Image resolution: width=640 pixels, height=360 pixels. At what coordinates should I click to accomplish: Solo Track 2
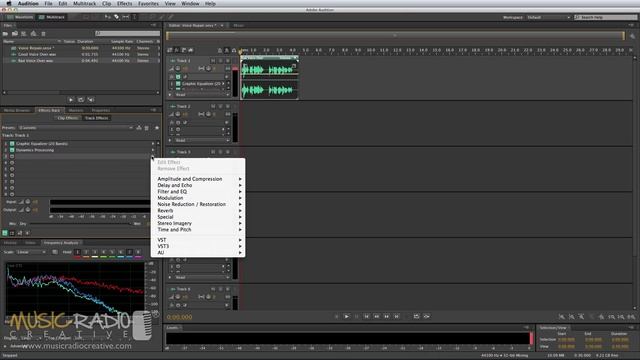point(220,106)
